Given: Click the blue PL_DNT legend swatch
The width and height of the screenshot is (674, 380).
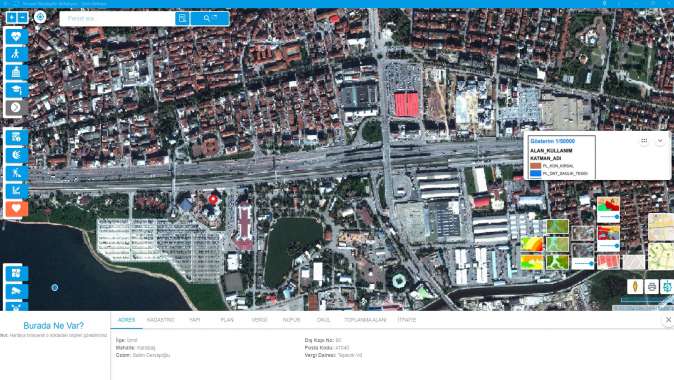Looking at the screenshot, I should tap(535, 173).
